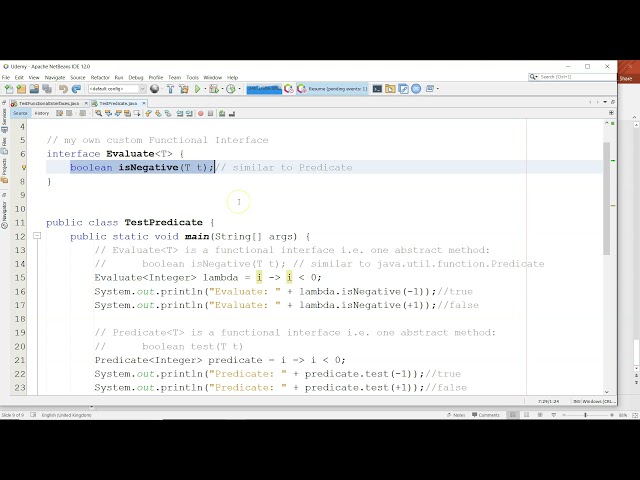Place cursor on line 15 lambda text

[x=220, y=278]
